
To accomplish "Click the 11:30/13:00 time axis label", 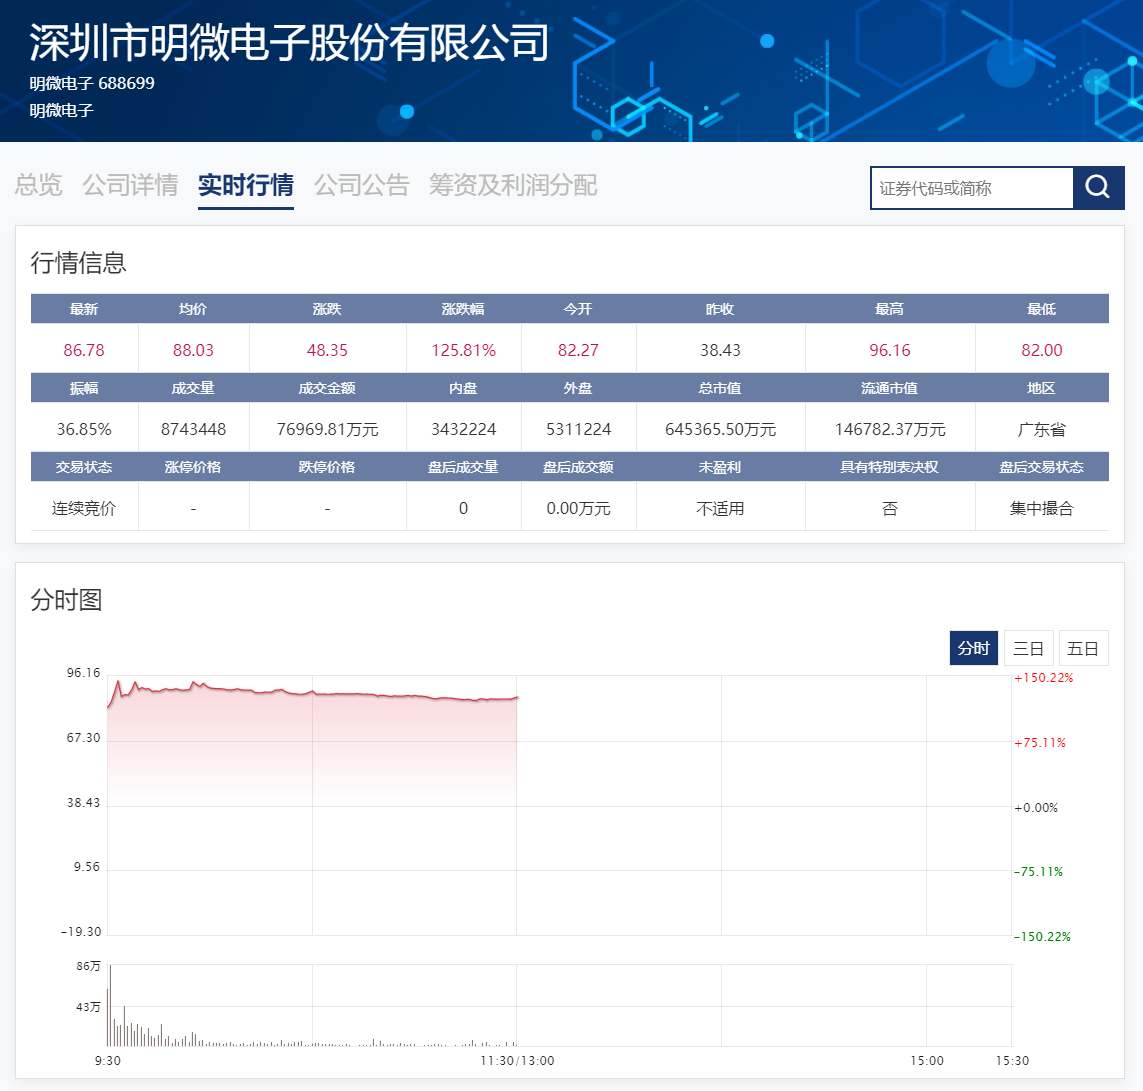I will [x=517, y=1060].
